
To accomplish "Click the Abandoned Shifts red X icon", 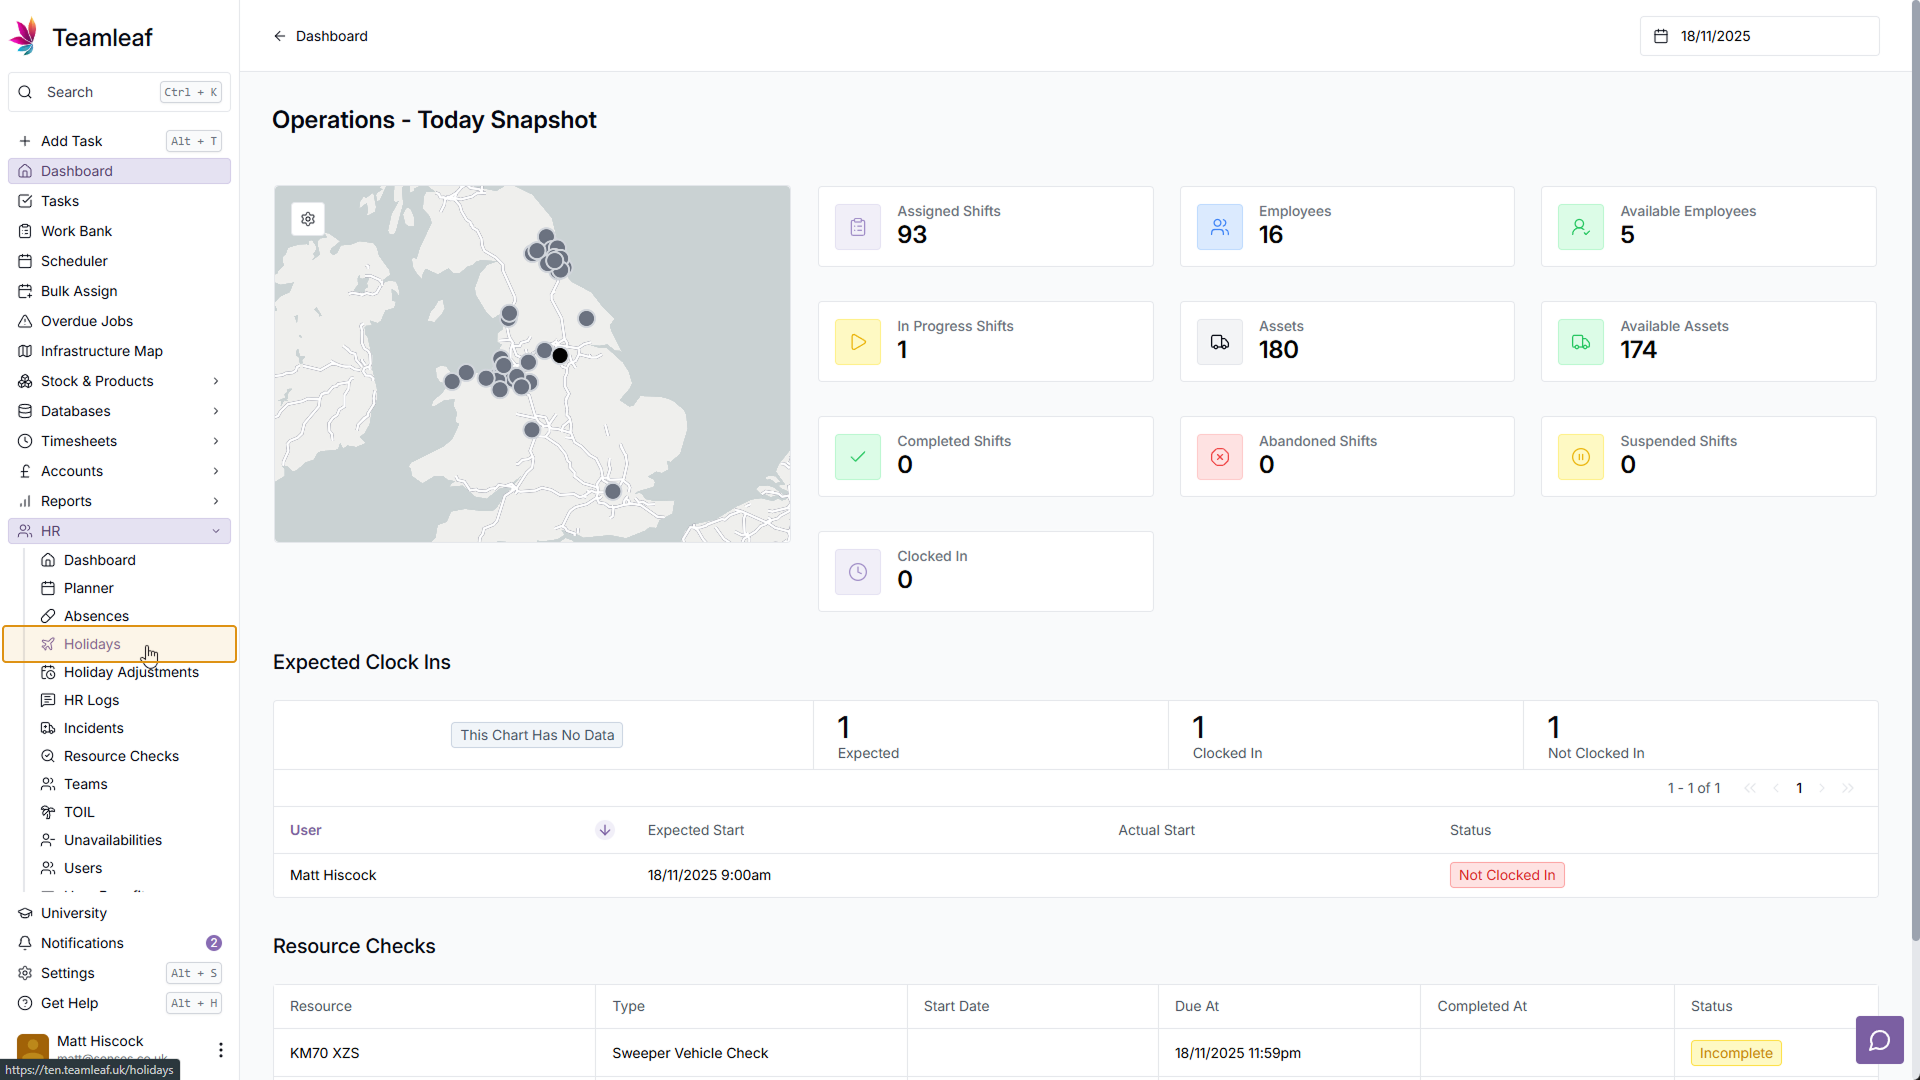I will pyautogui.click(x=1220, y=457).
